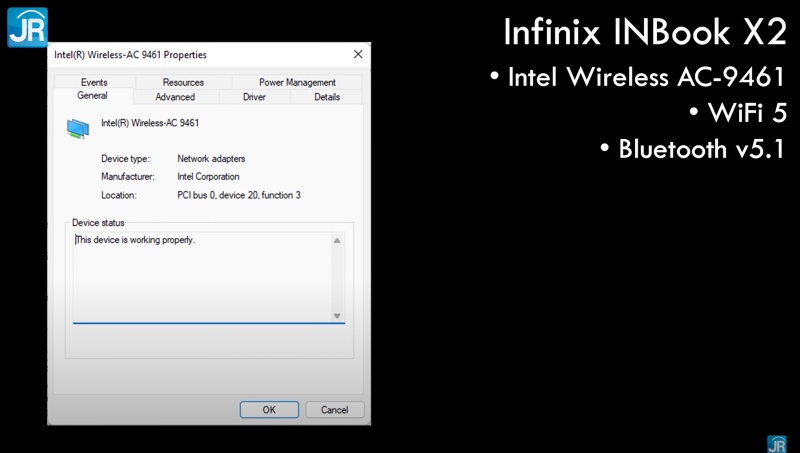Click the device status scroll up arrow
The width and height of the screenshot is (800, 453).
tap(337, 241)
